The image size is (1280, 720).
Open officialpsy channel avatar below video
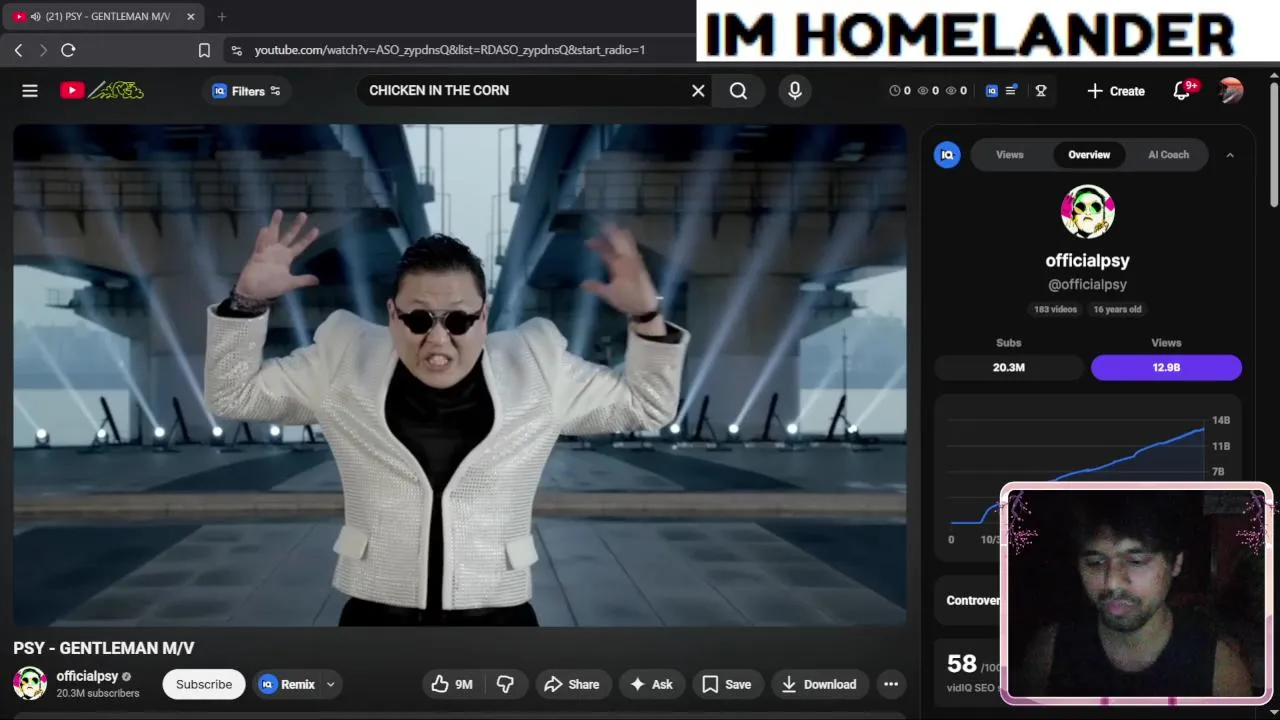point(30,684)
